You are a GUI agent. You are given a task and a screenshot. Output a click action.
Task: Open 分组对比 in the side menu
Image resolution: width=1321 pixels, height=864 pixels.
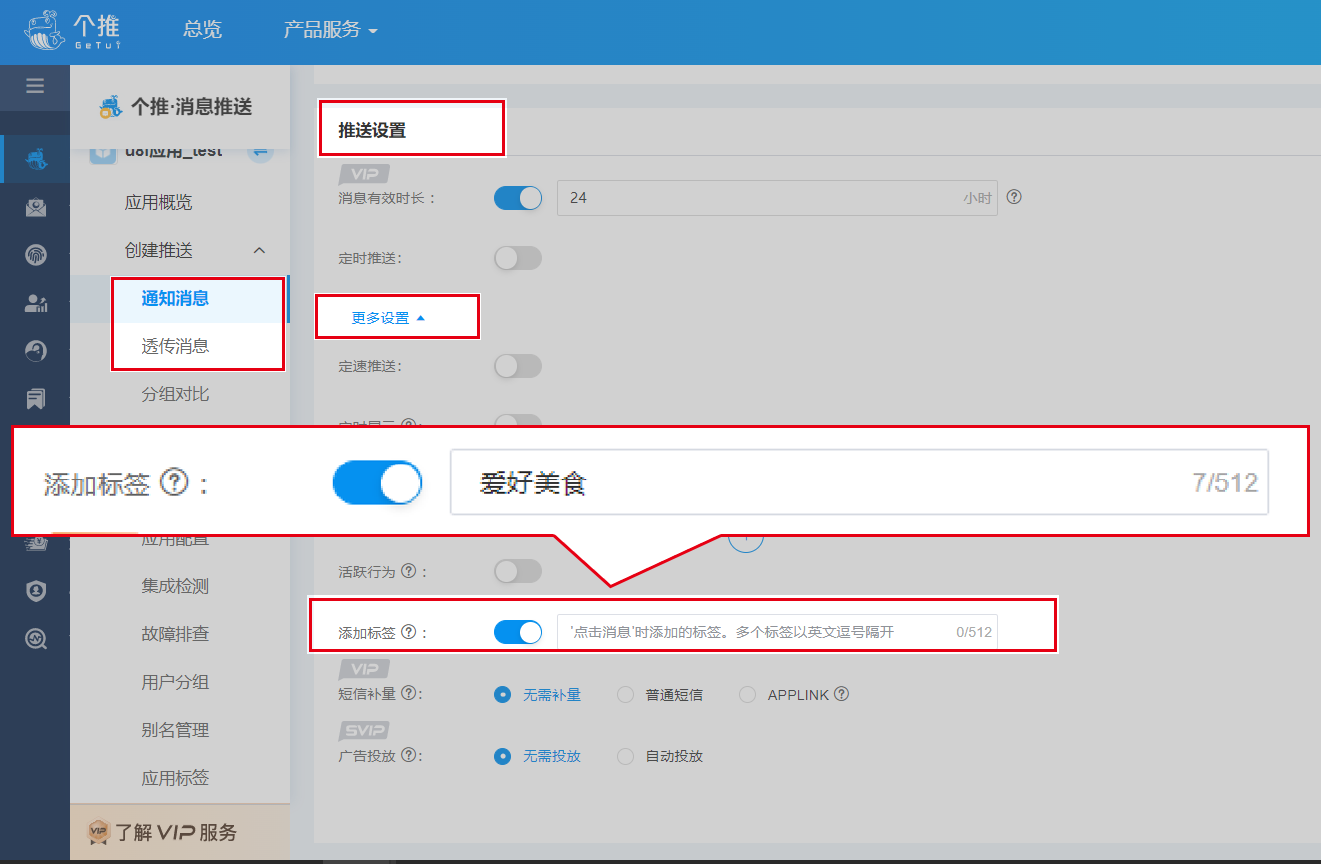(175, 394)
